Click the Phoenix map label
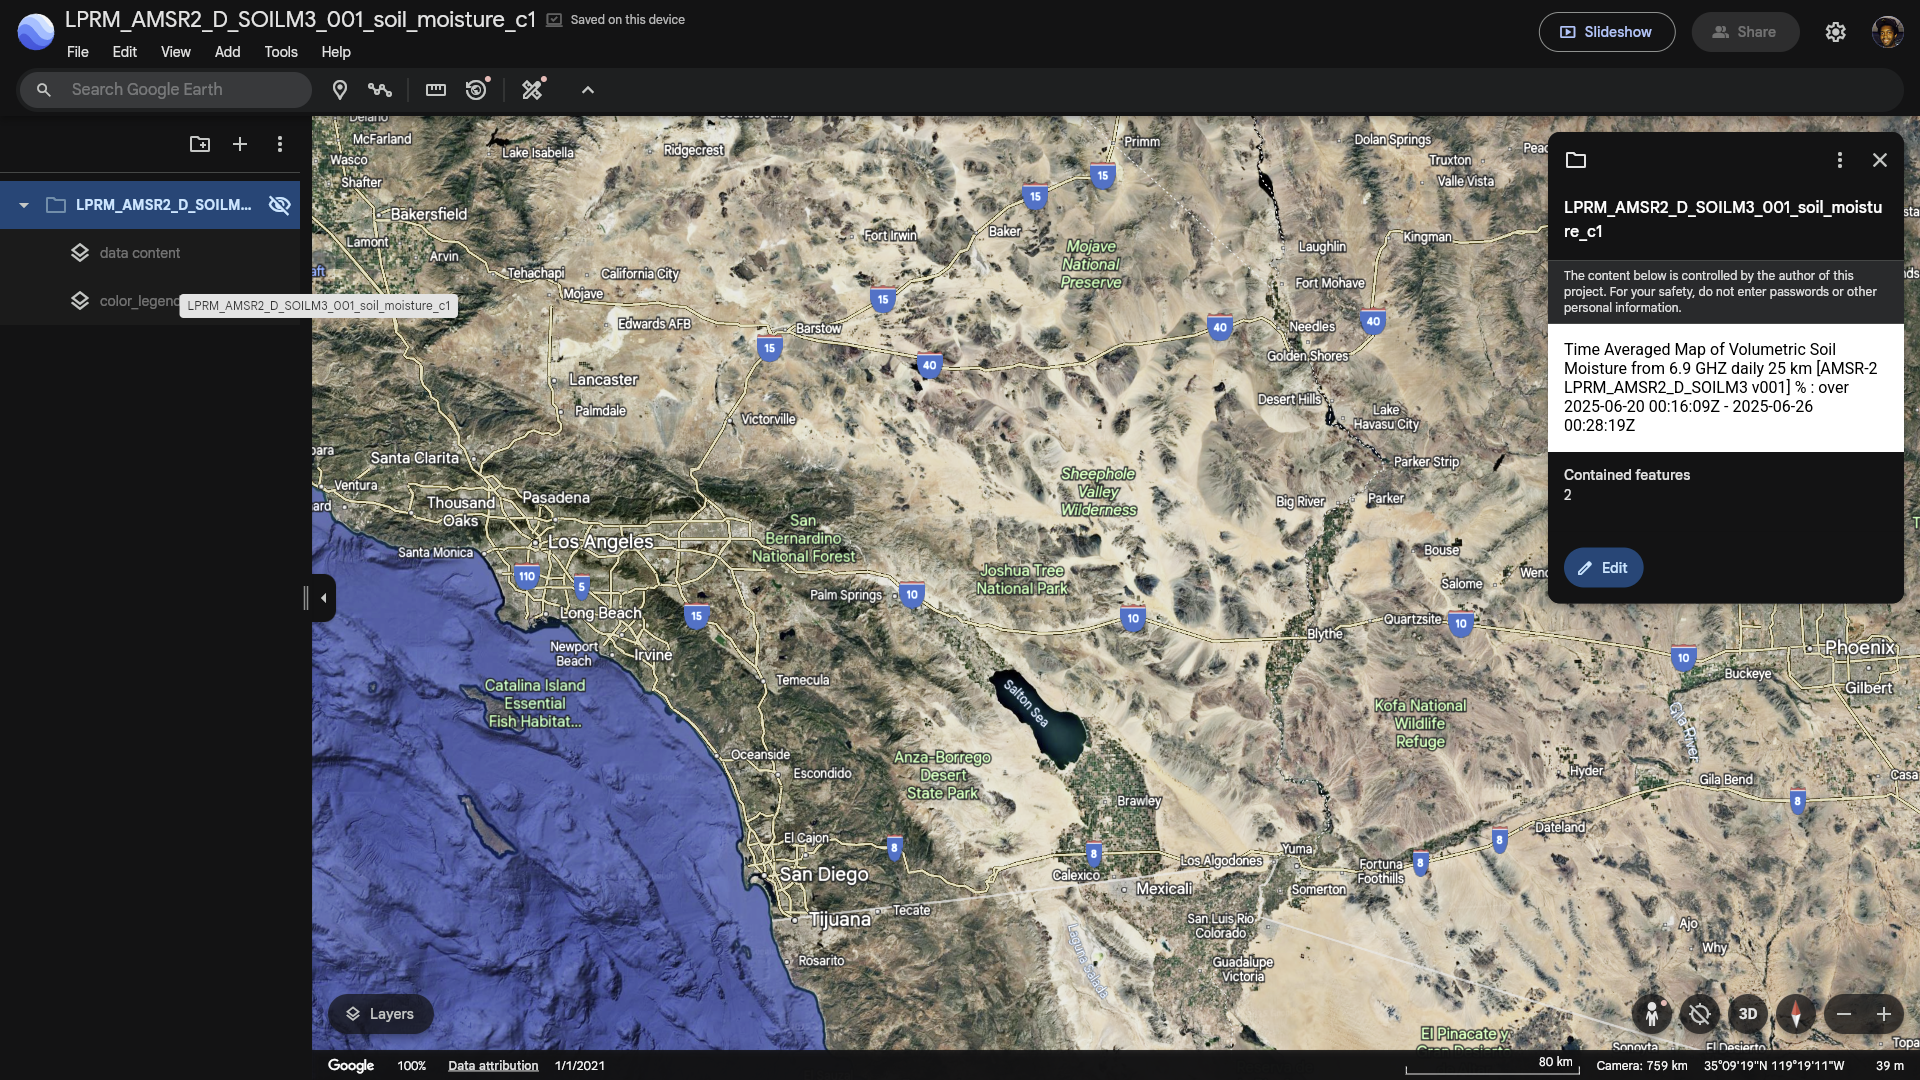This screenshot has height=1080, width=1920. 1860,648
